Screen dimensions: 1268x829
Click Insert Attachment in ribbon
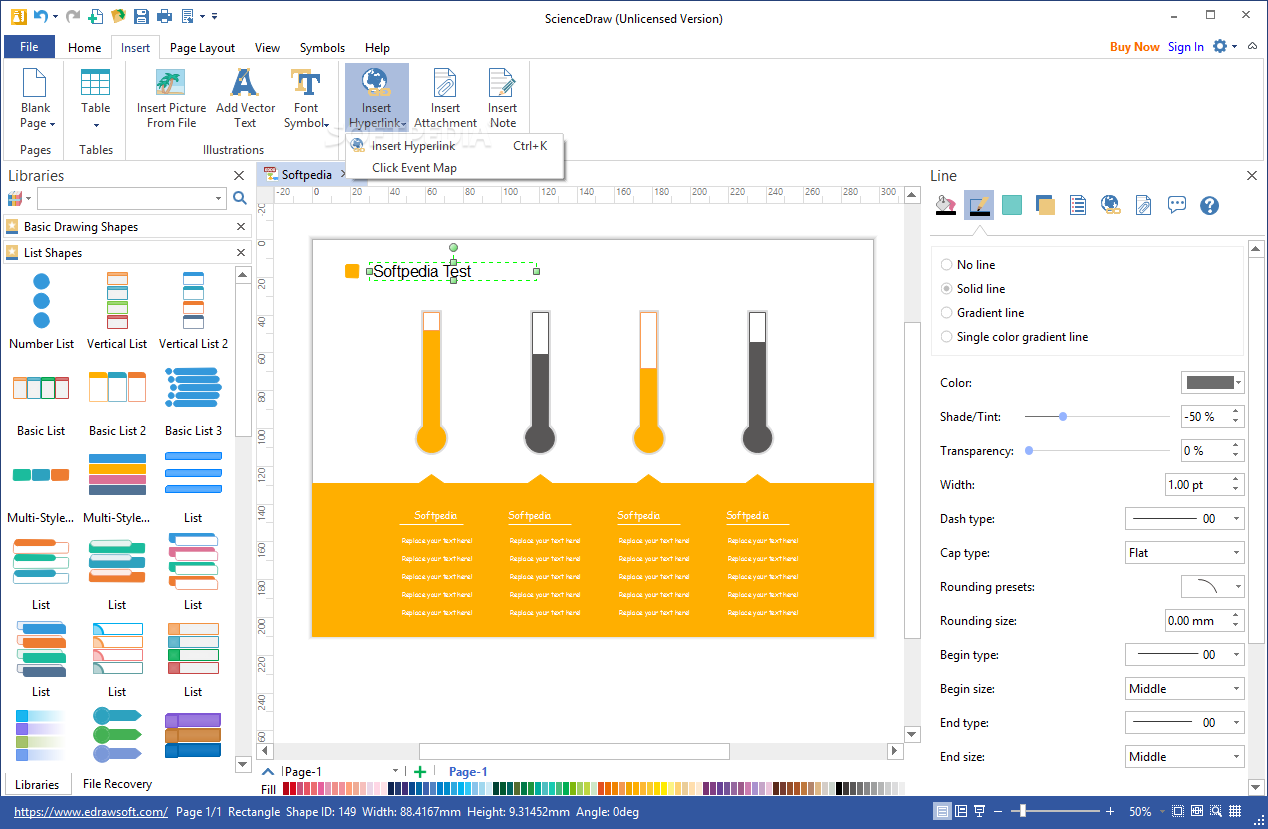point(446,98)
